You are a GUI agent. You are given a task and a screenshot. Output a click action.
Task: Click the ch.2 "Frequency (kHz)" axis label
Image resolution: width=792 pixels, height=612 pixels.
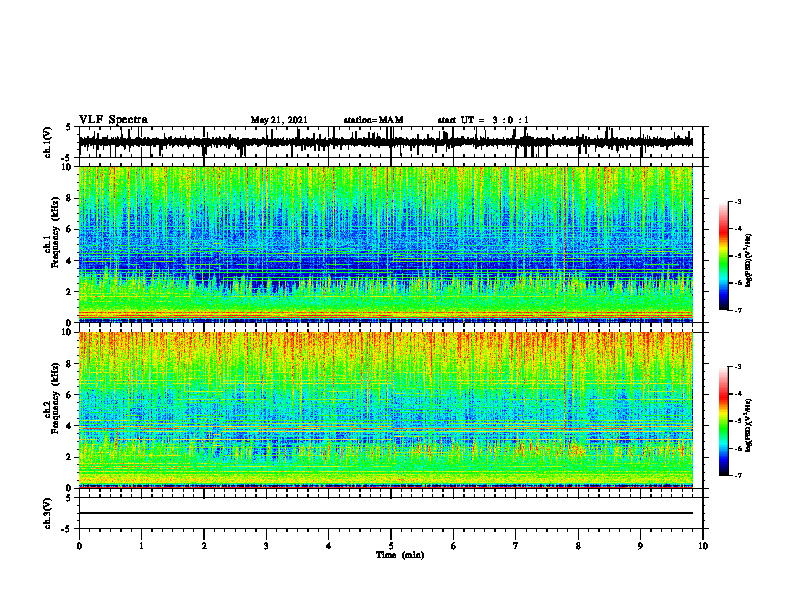coord(56,398)
